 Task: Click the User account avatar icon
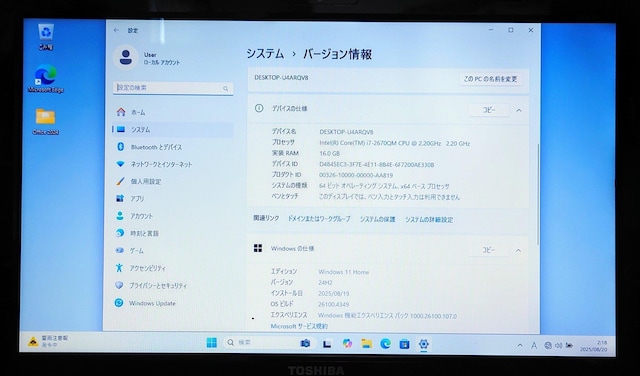click(125, 58)
